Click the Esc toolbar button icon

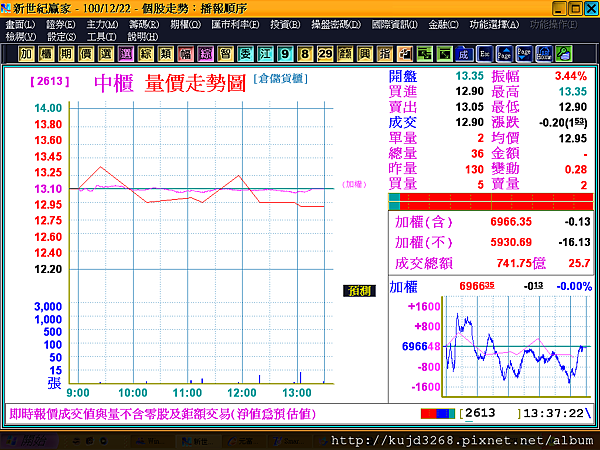click(x=484, y=54)
